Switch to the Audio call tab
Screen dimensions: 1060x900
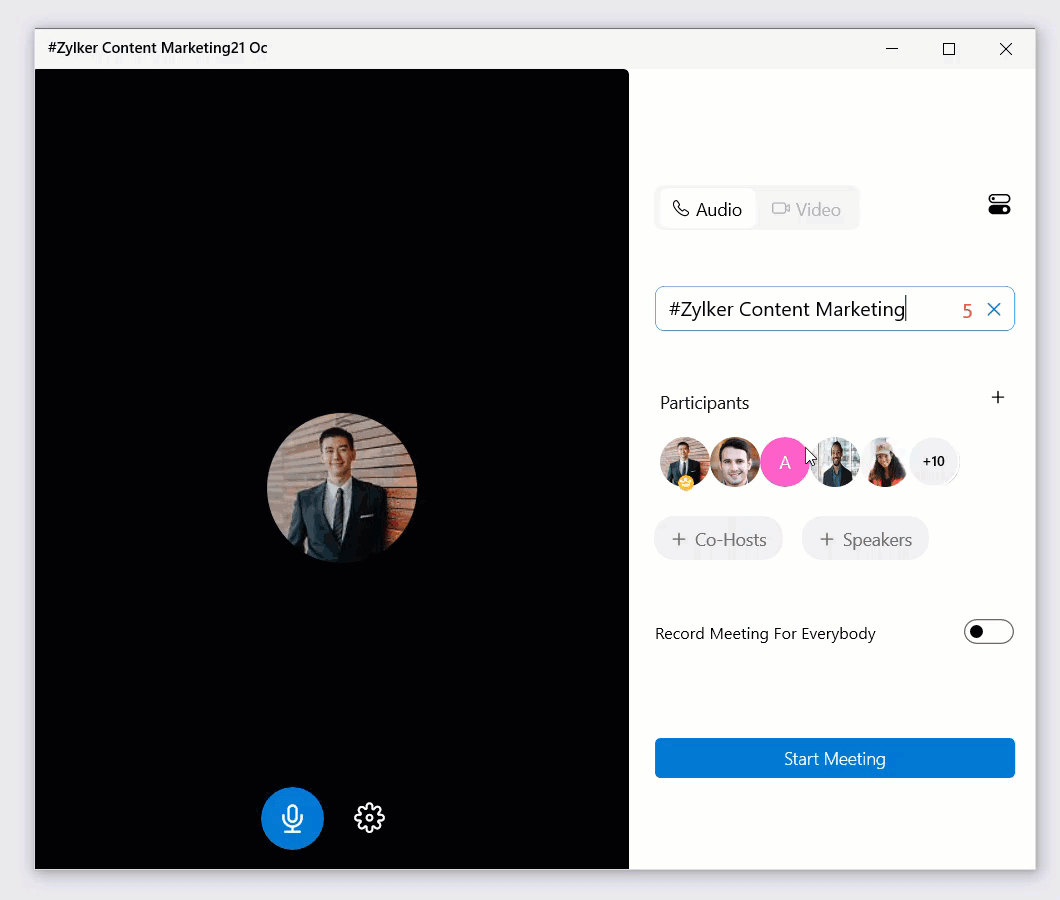707,209
